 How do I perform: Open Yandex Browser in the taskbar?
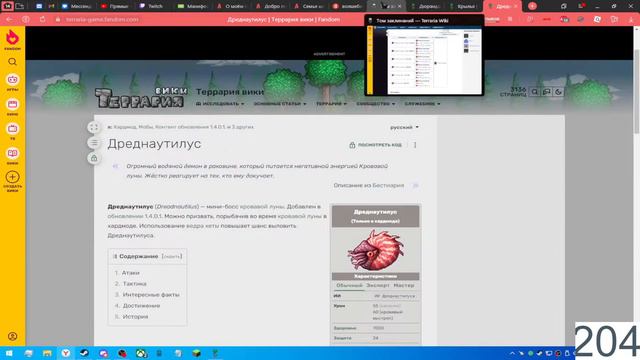pos(66,353)
